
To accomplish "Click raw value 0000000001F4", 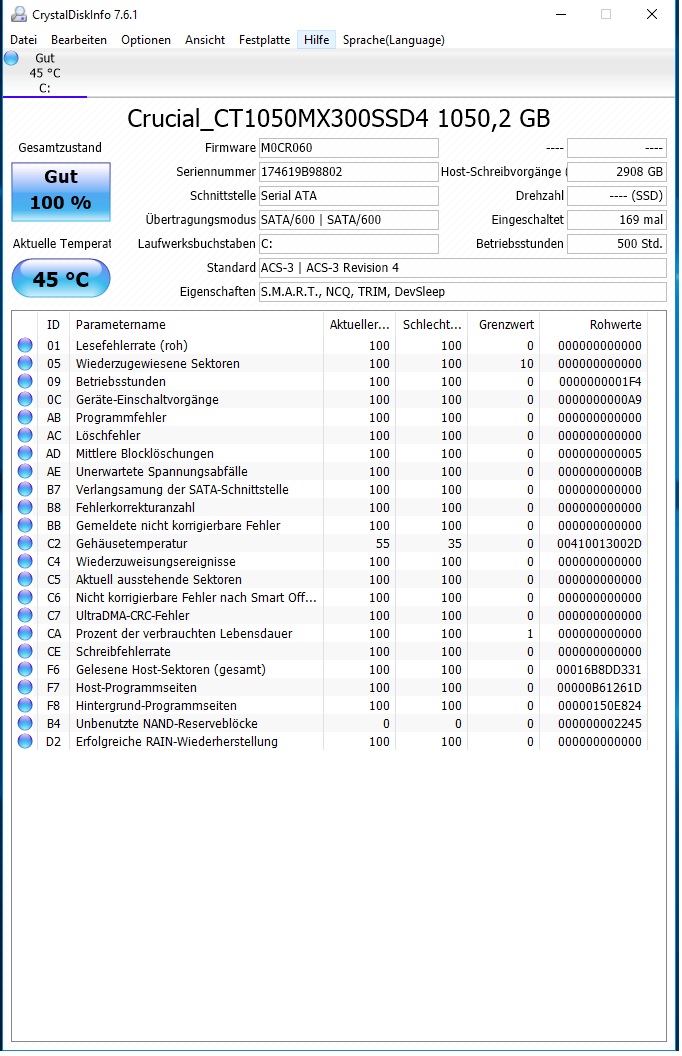I will click(x=599, y=381).
